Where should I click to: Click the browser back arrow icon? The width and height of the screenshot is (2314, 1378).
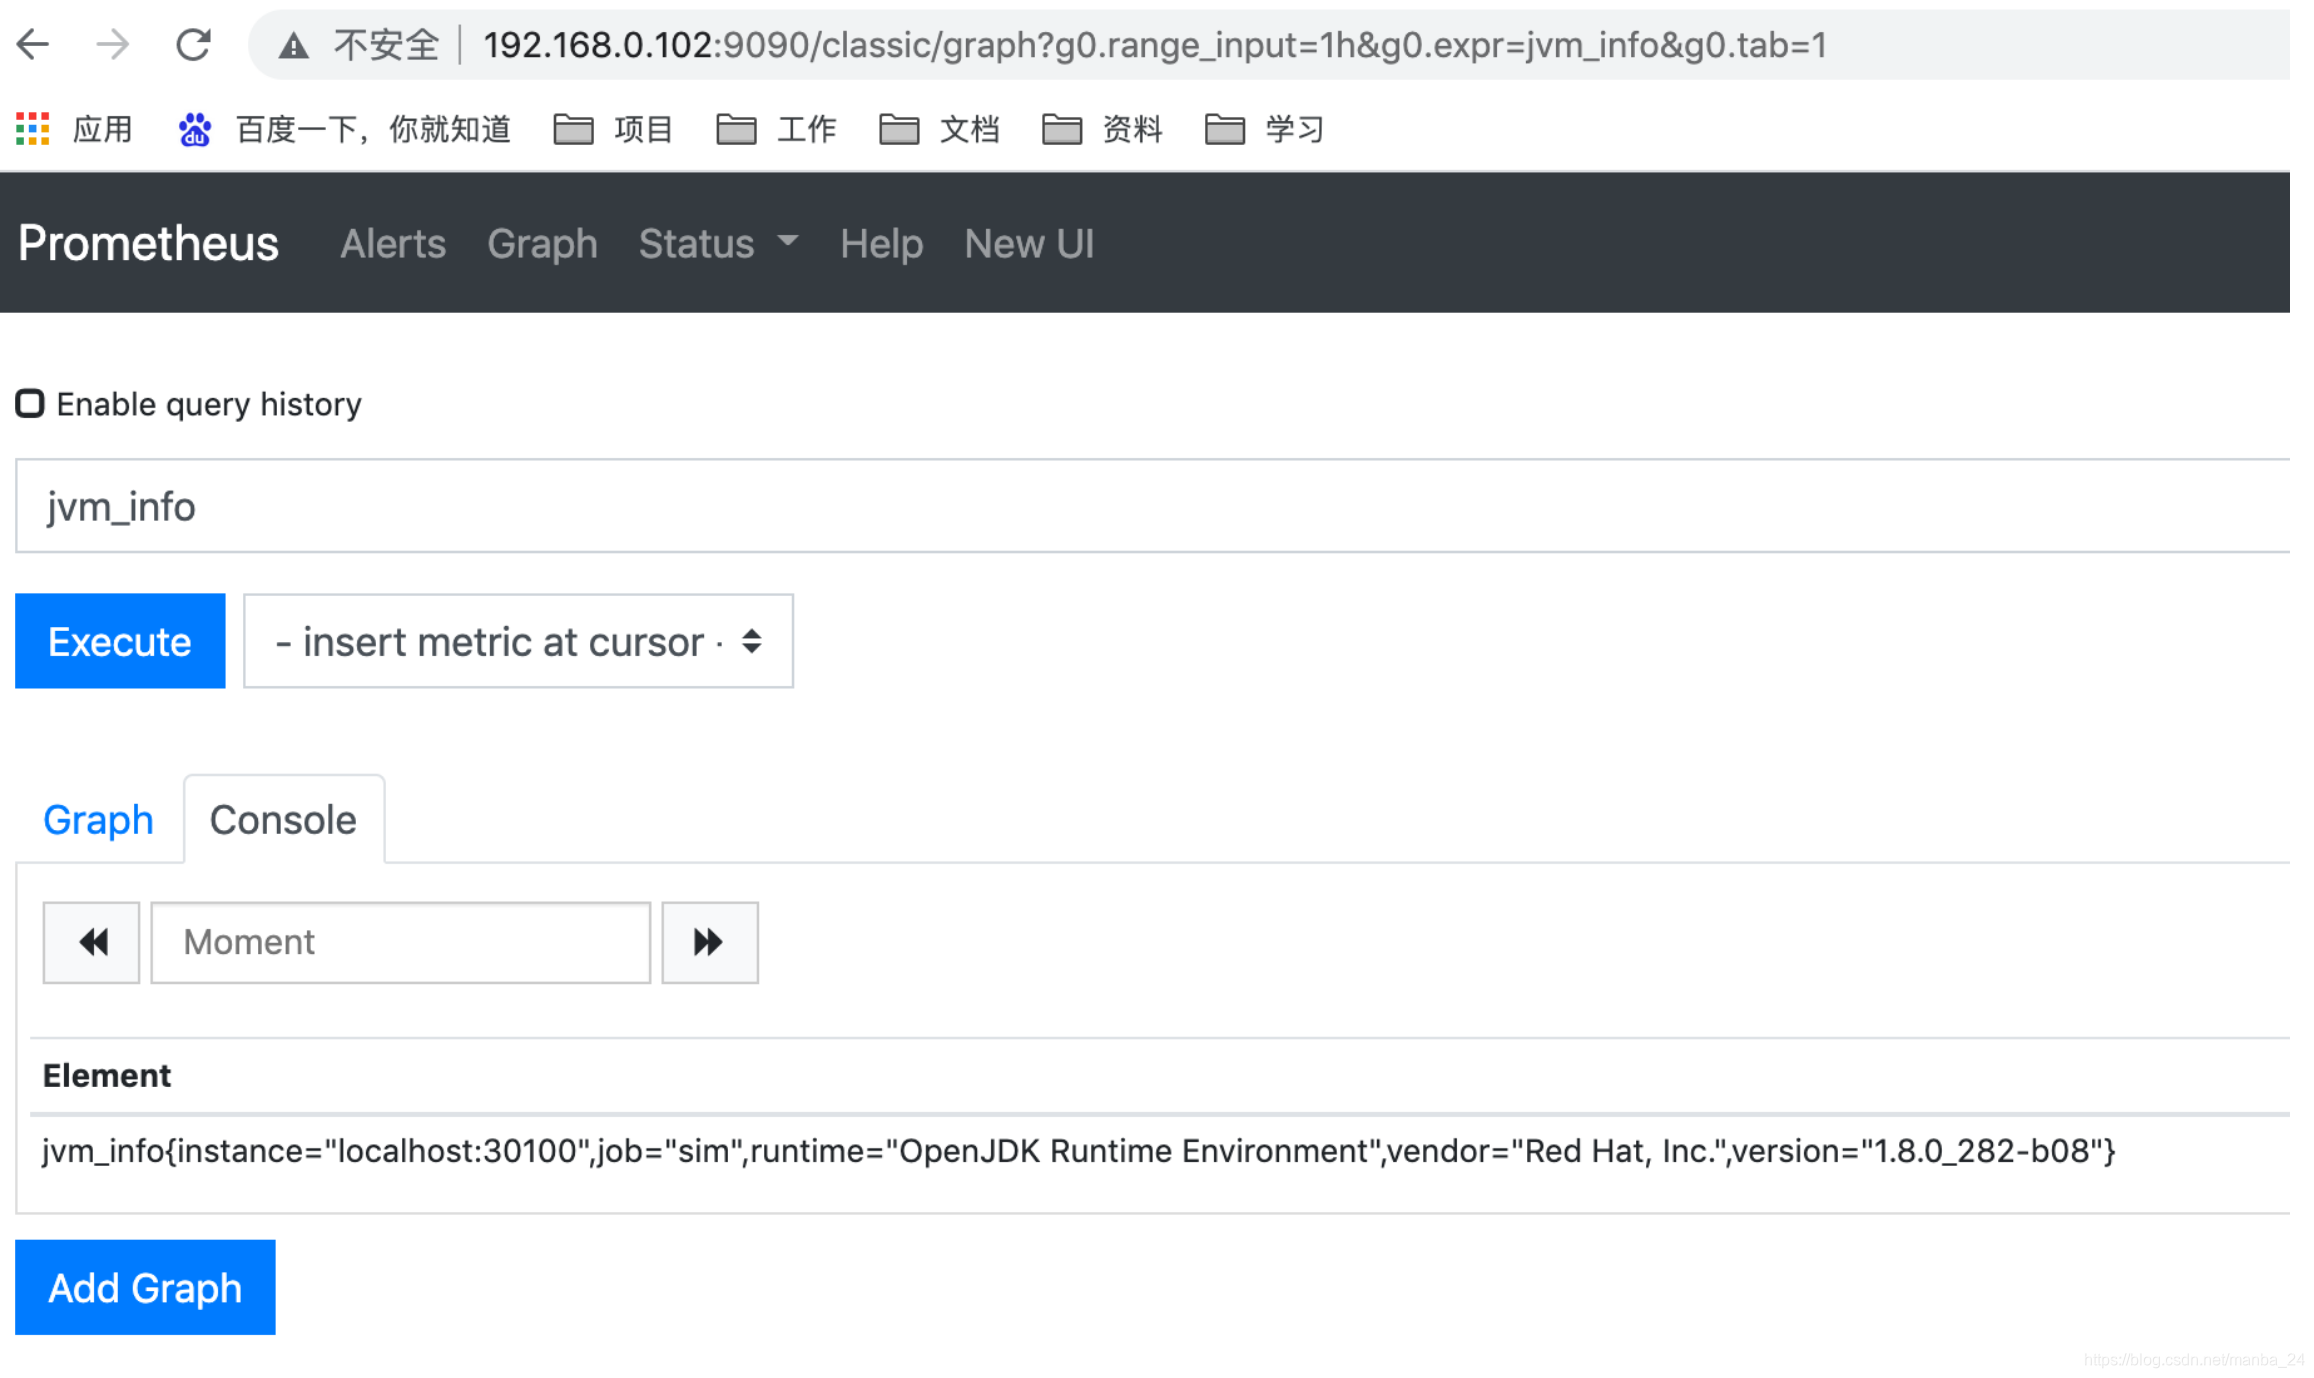[x=33, y=45]
